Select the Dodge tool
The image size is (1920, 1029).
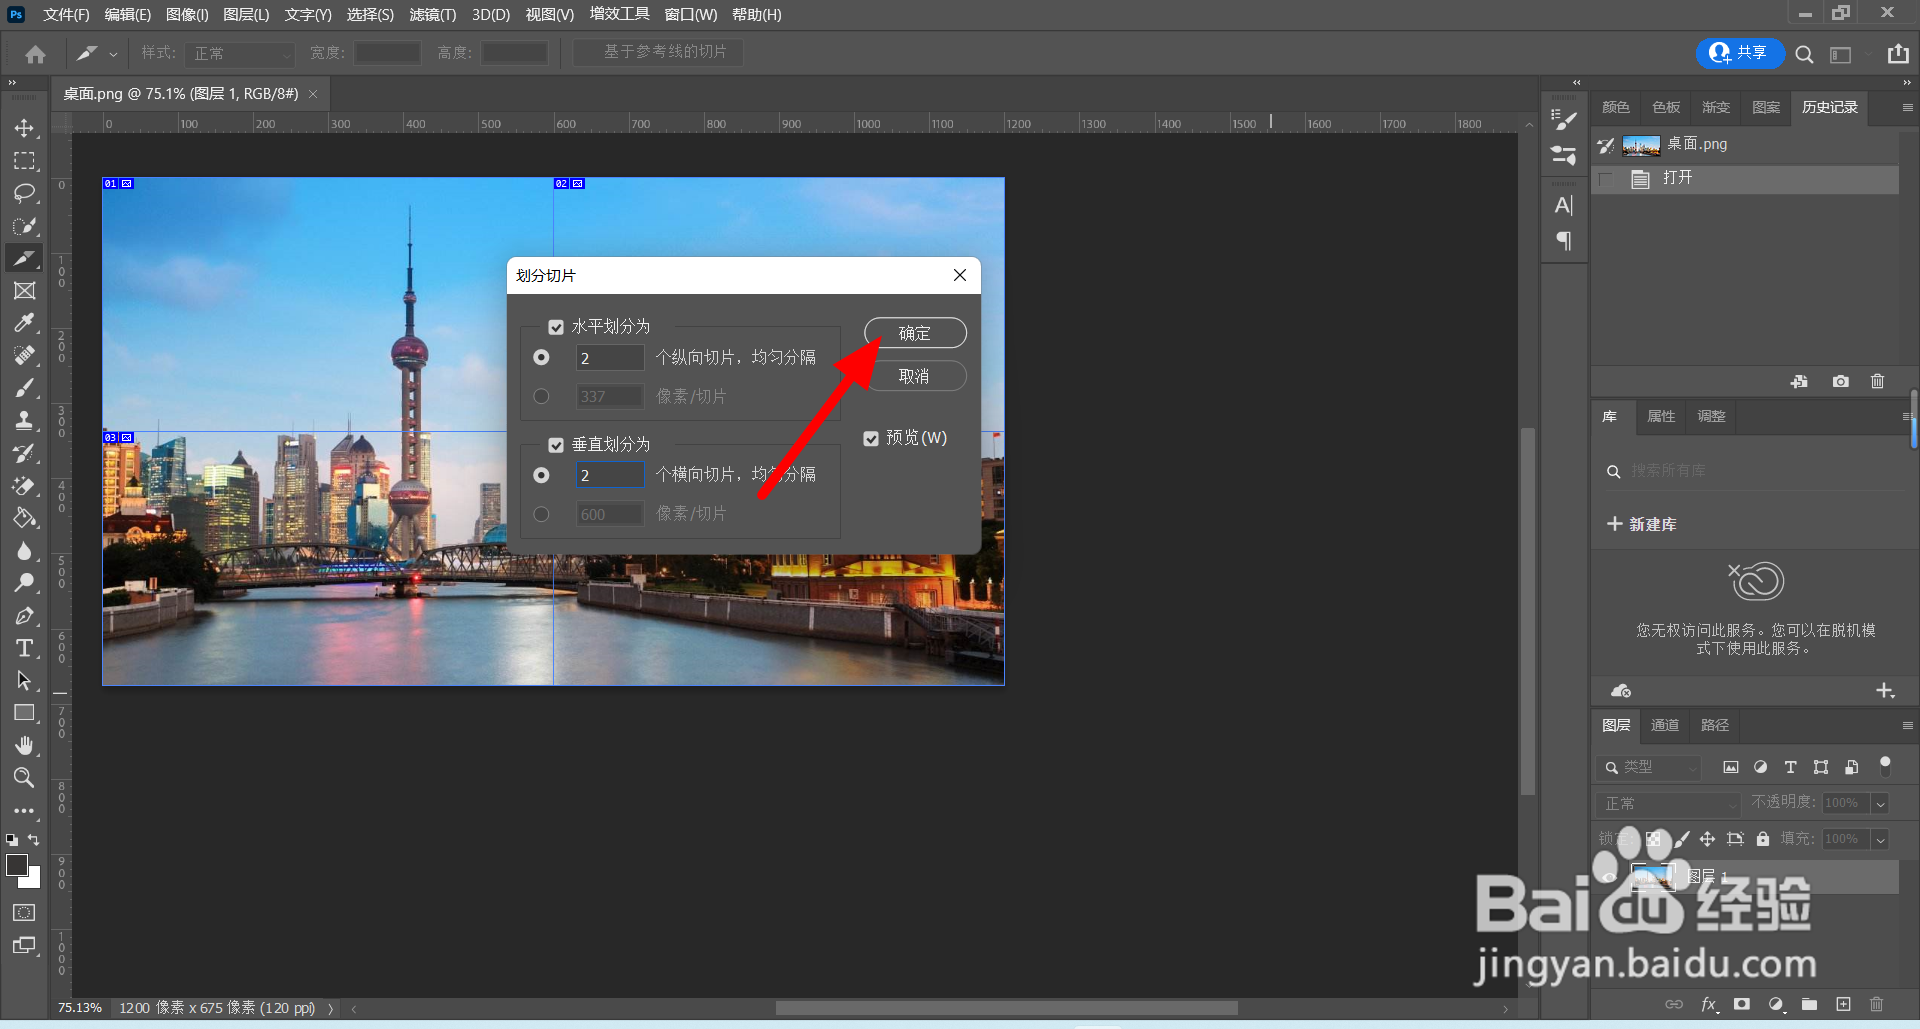[24, 583]
